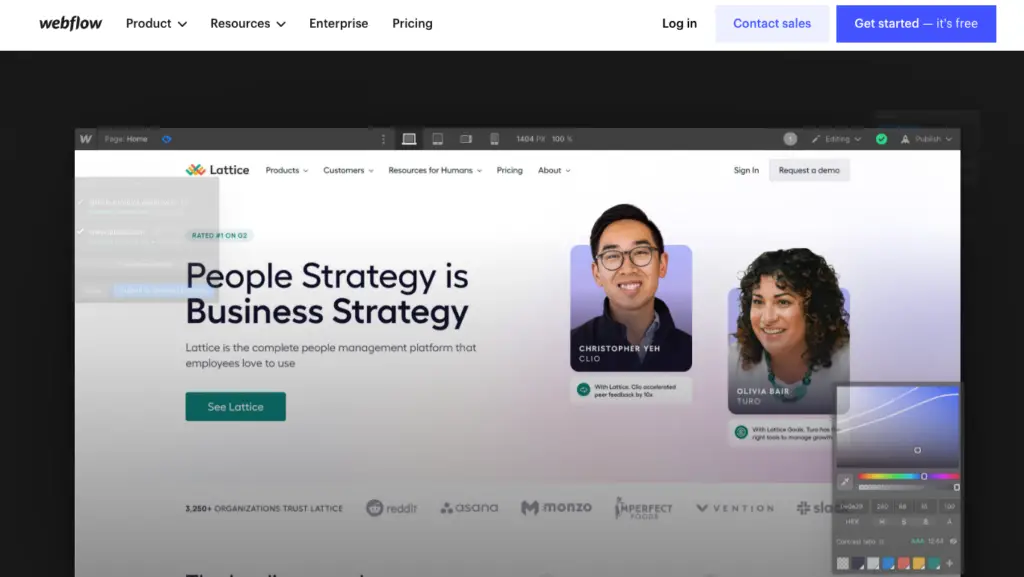Click the Webflow W icon in Designer
The image size is (1024, 577).
click(86, 139)
